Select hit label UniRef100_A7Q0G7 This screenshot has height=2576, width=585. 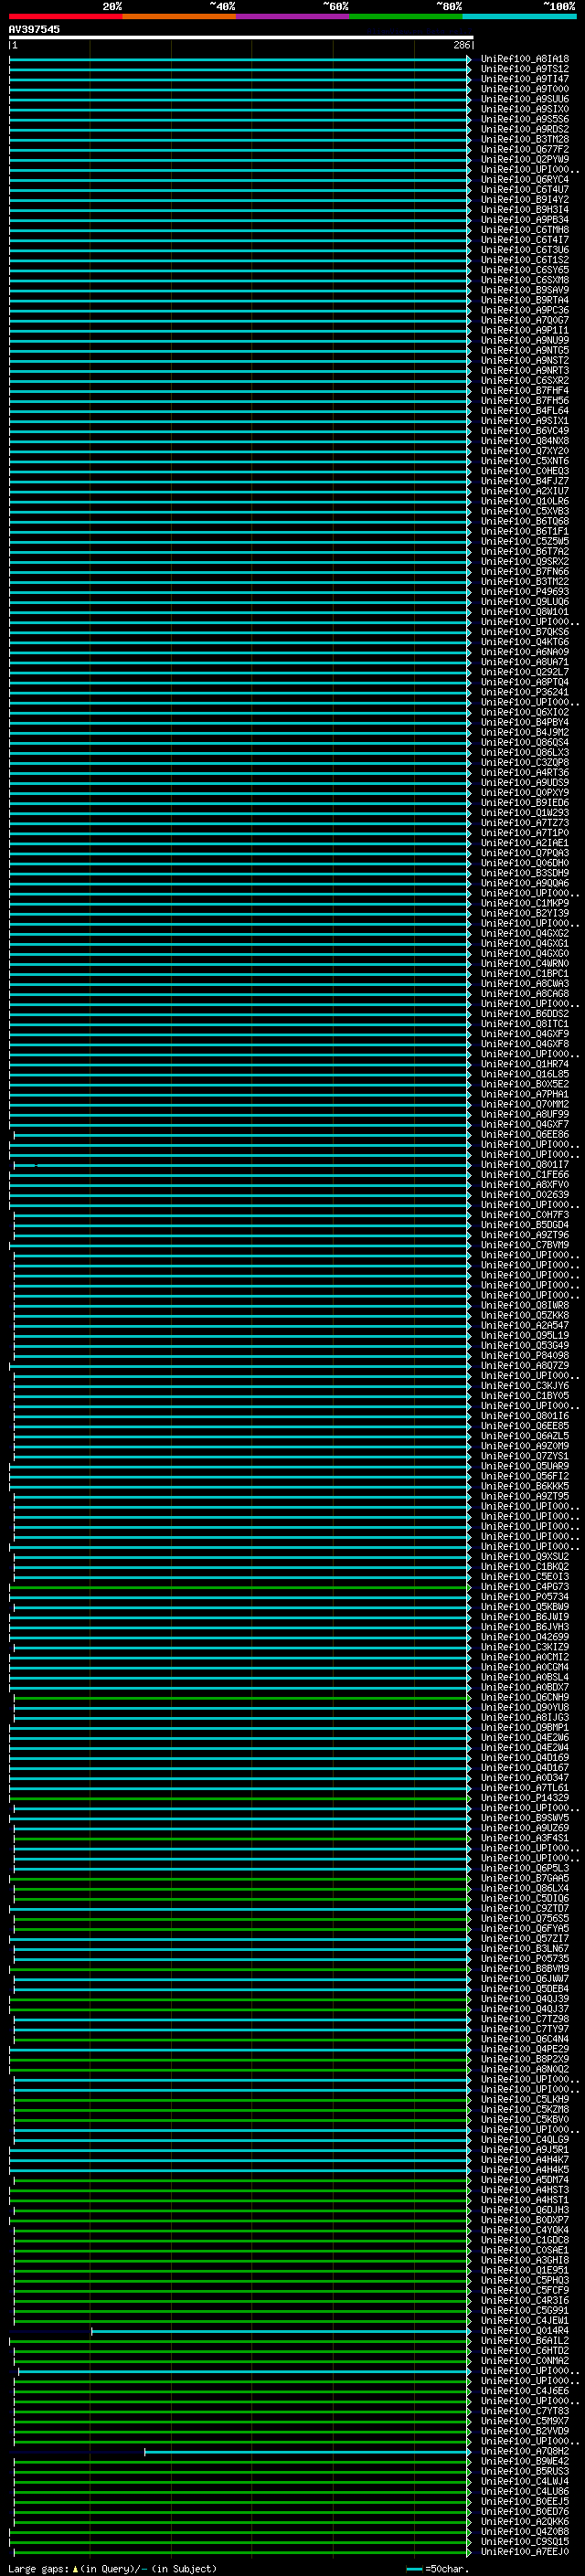click(525, 320)
